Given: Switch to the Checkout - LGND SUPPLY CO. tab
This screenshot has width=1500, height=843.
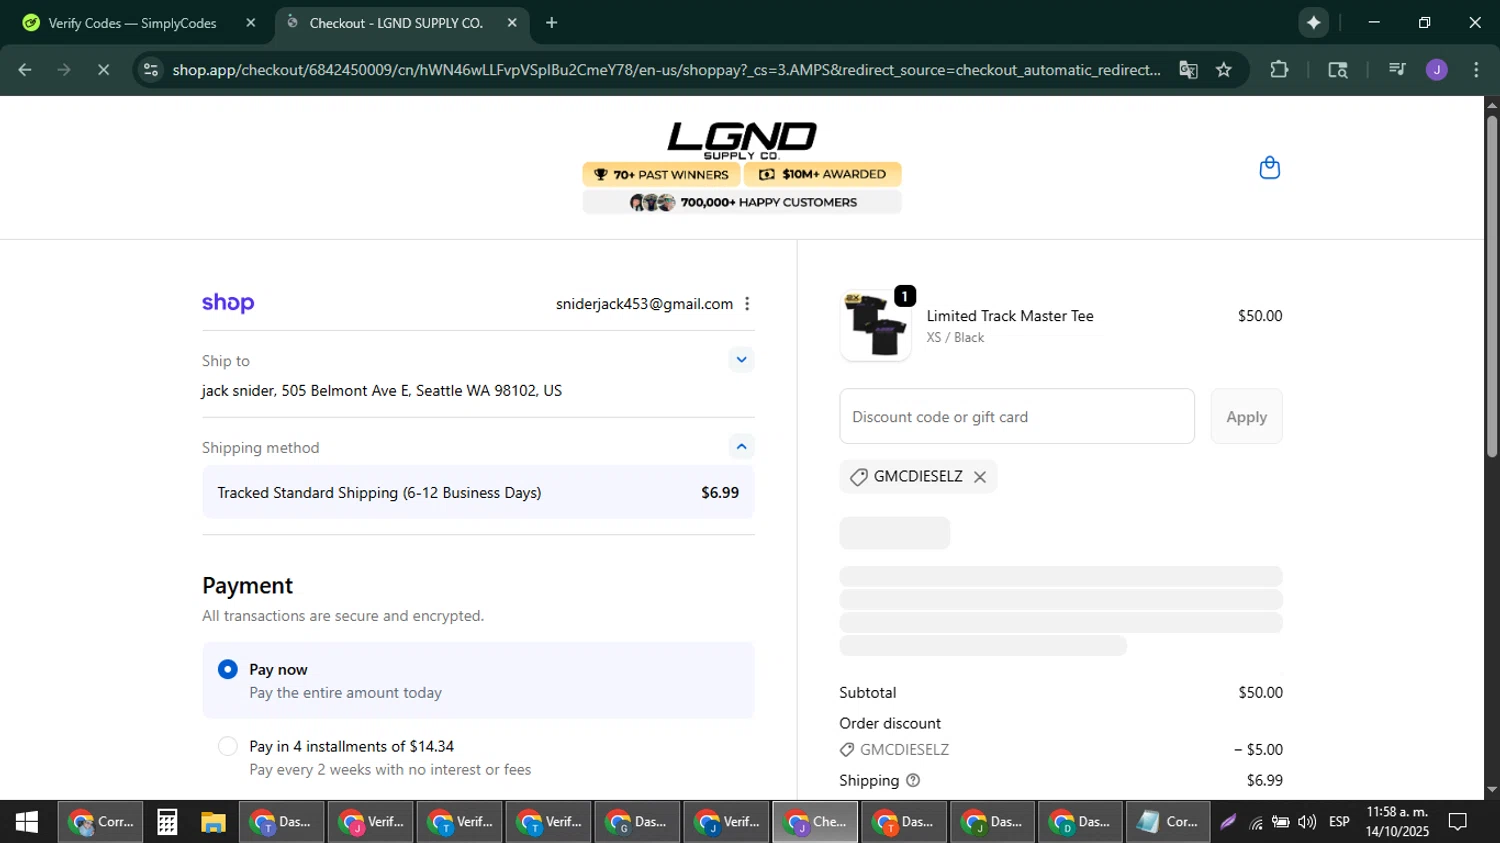Looking at the screenshot, I should (396, 23).
